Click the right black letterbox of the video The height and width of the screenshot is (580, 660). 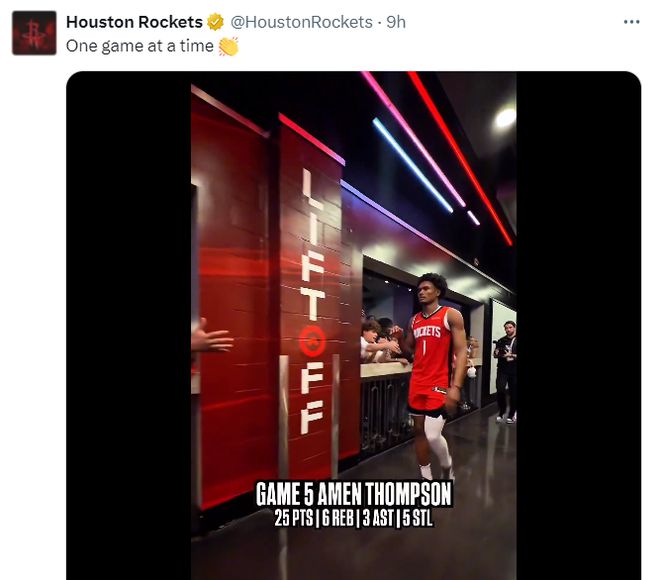[579, 325]
